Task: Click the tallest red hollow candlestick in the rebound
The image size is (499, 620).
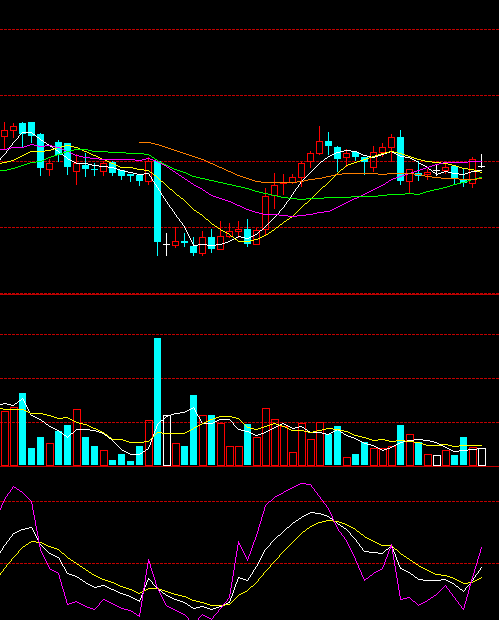Action: (265, 213)
